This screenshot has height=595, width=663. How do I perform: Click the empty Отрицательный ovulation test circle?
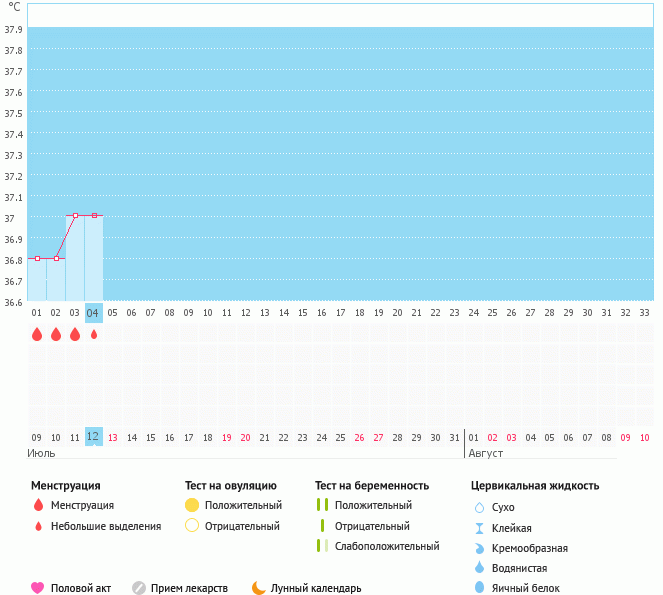point(192,526)
